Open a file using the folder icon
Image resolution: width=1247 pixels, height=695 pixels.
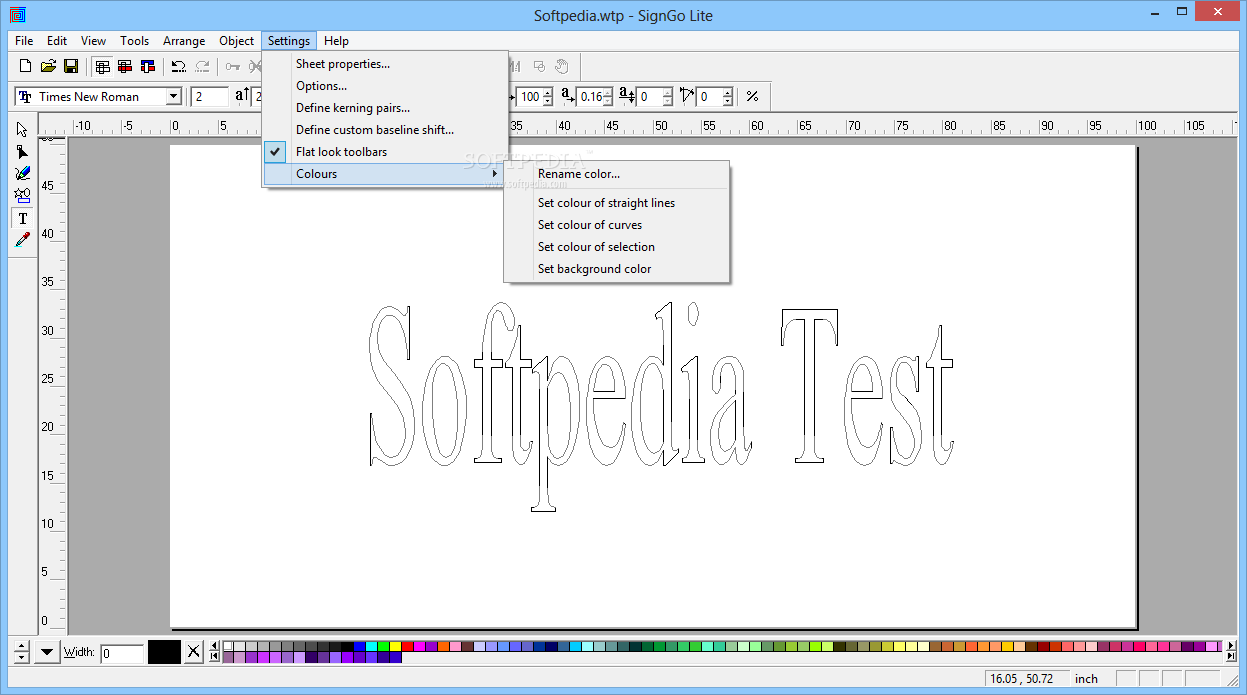(48, 66)
